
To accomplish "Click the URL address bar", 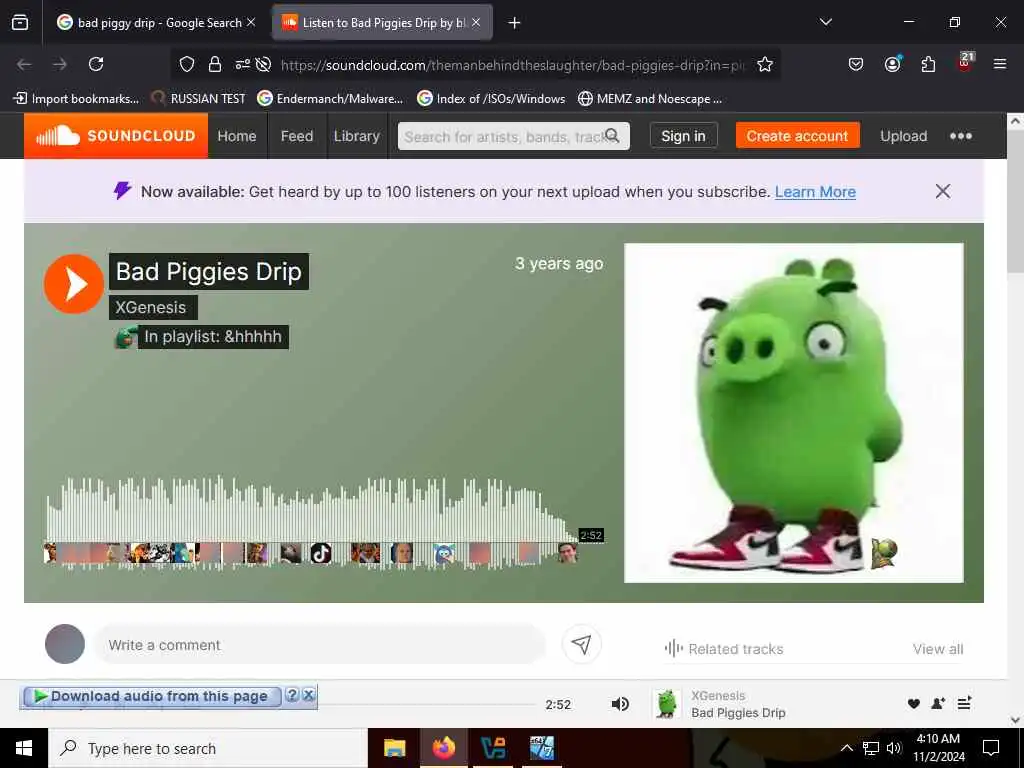I will 513,65.
